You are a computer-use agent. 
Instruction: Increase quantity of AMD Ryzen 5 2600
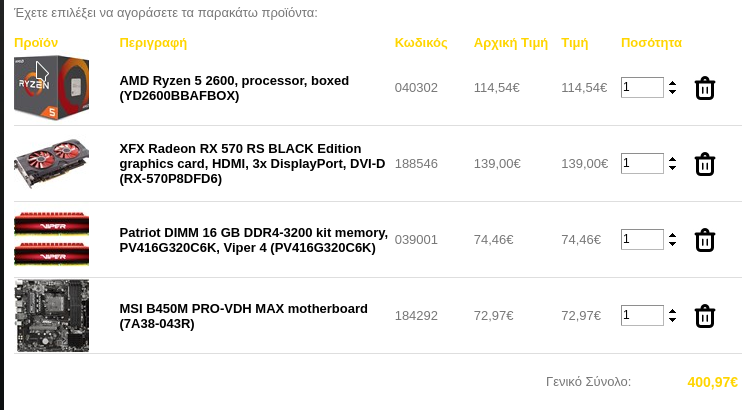tap(672, 84)
